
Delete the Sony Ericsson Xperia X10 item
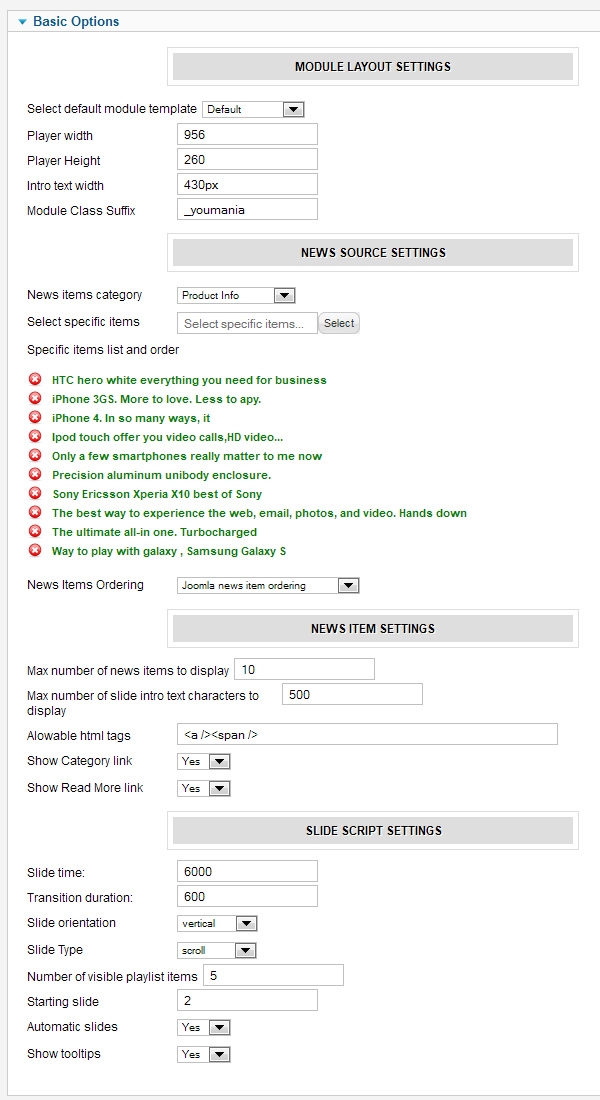pyautogui.click(x=35, y=494)
